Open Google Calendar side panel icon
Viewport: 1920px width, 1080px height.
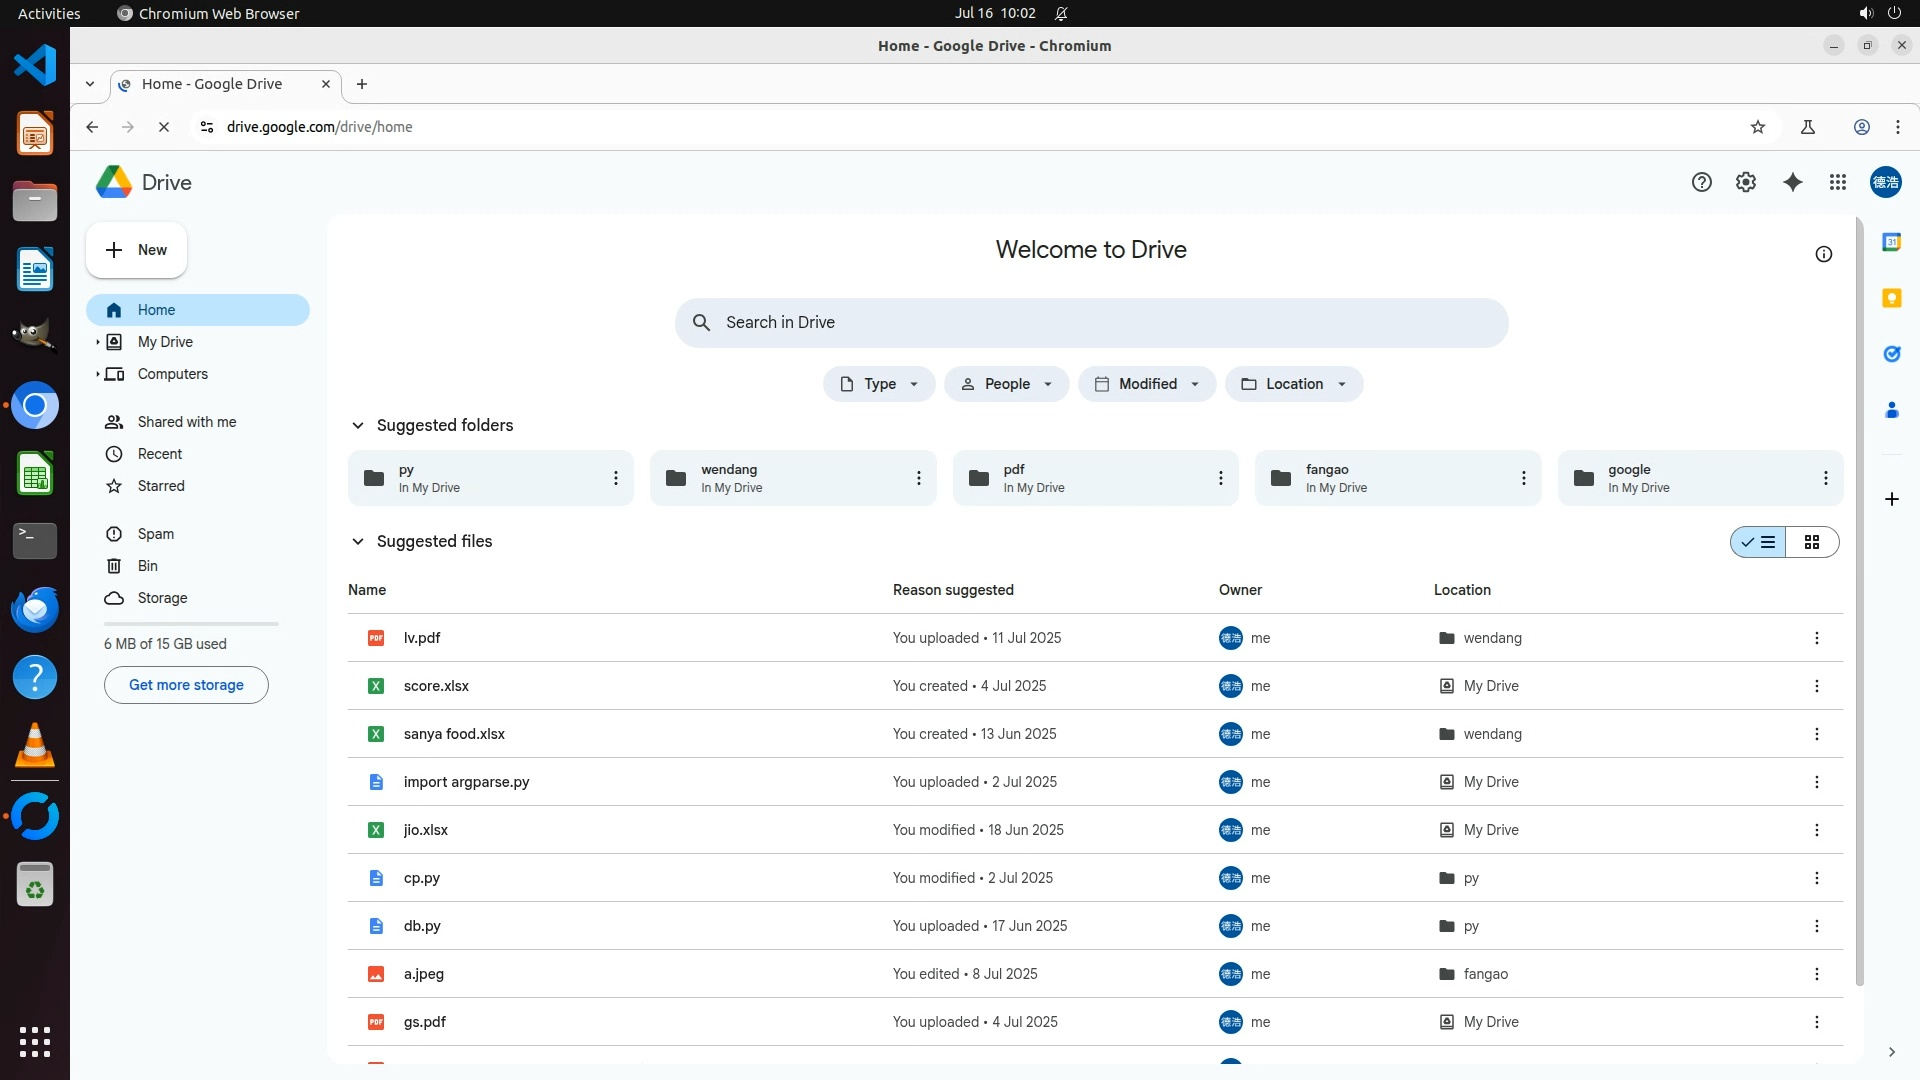(1891, 242)
